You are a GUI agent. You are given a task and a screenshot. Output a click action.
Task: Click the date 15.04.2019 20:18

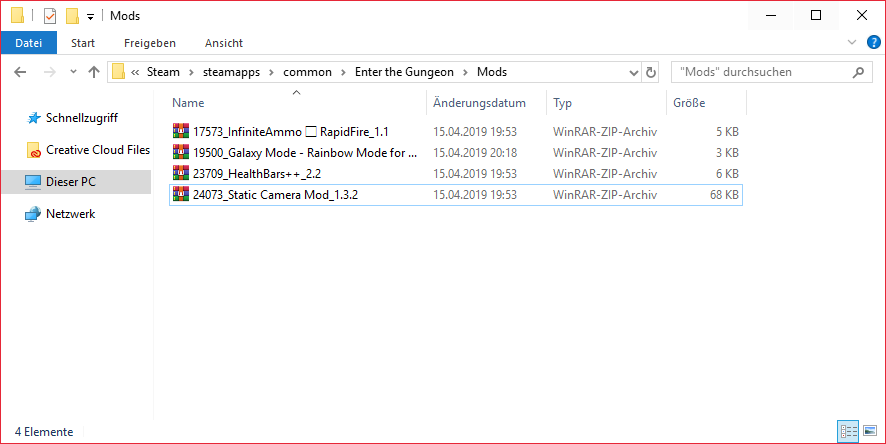(475, 153)
